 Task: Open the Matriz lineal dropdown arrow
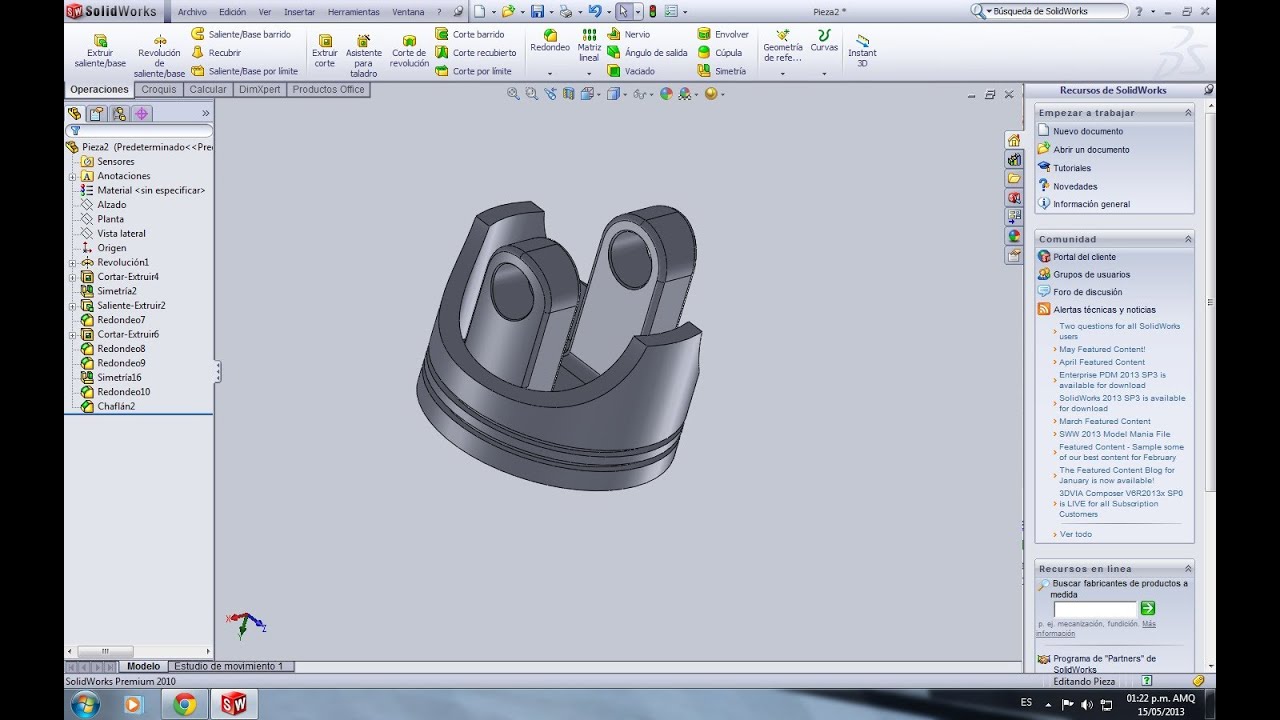589,73
